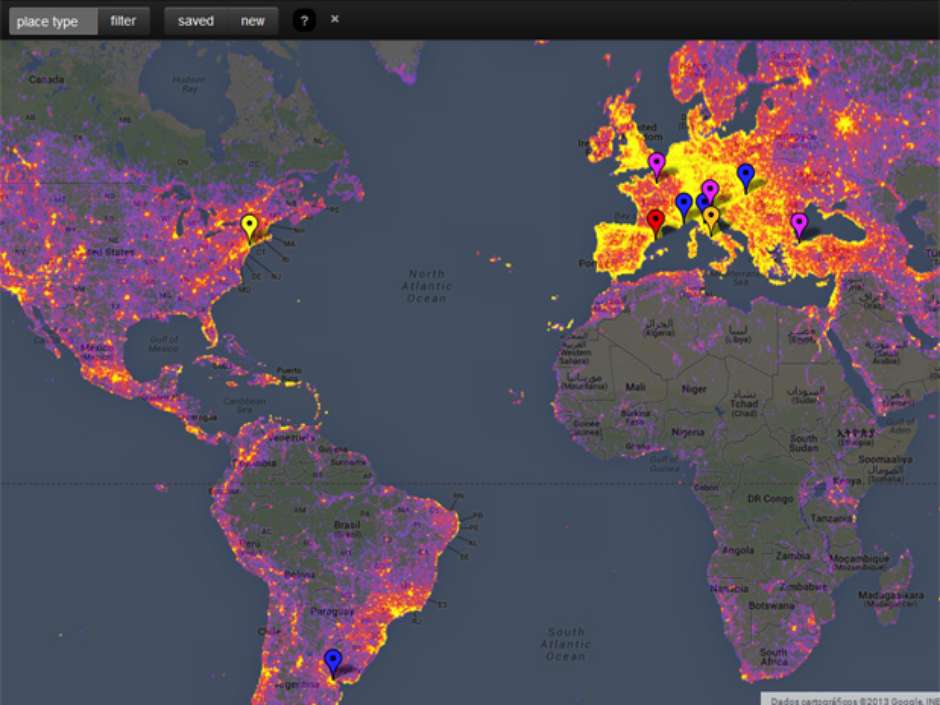Switch to the 'filter' option
The width and height of the screenshot is (940, 705).
[124, 21]
